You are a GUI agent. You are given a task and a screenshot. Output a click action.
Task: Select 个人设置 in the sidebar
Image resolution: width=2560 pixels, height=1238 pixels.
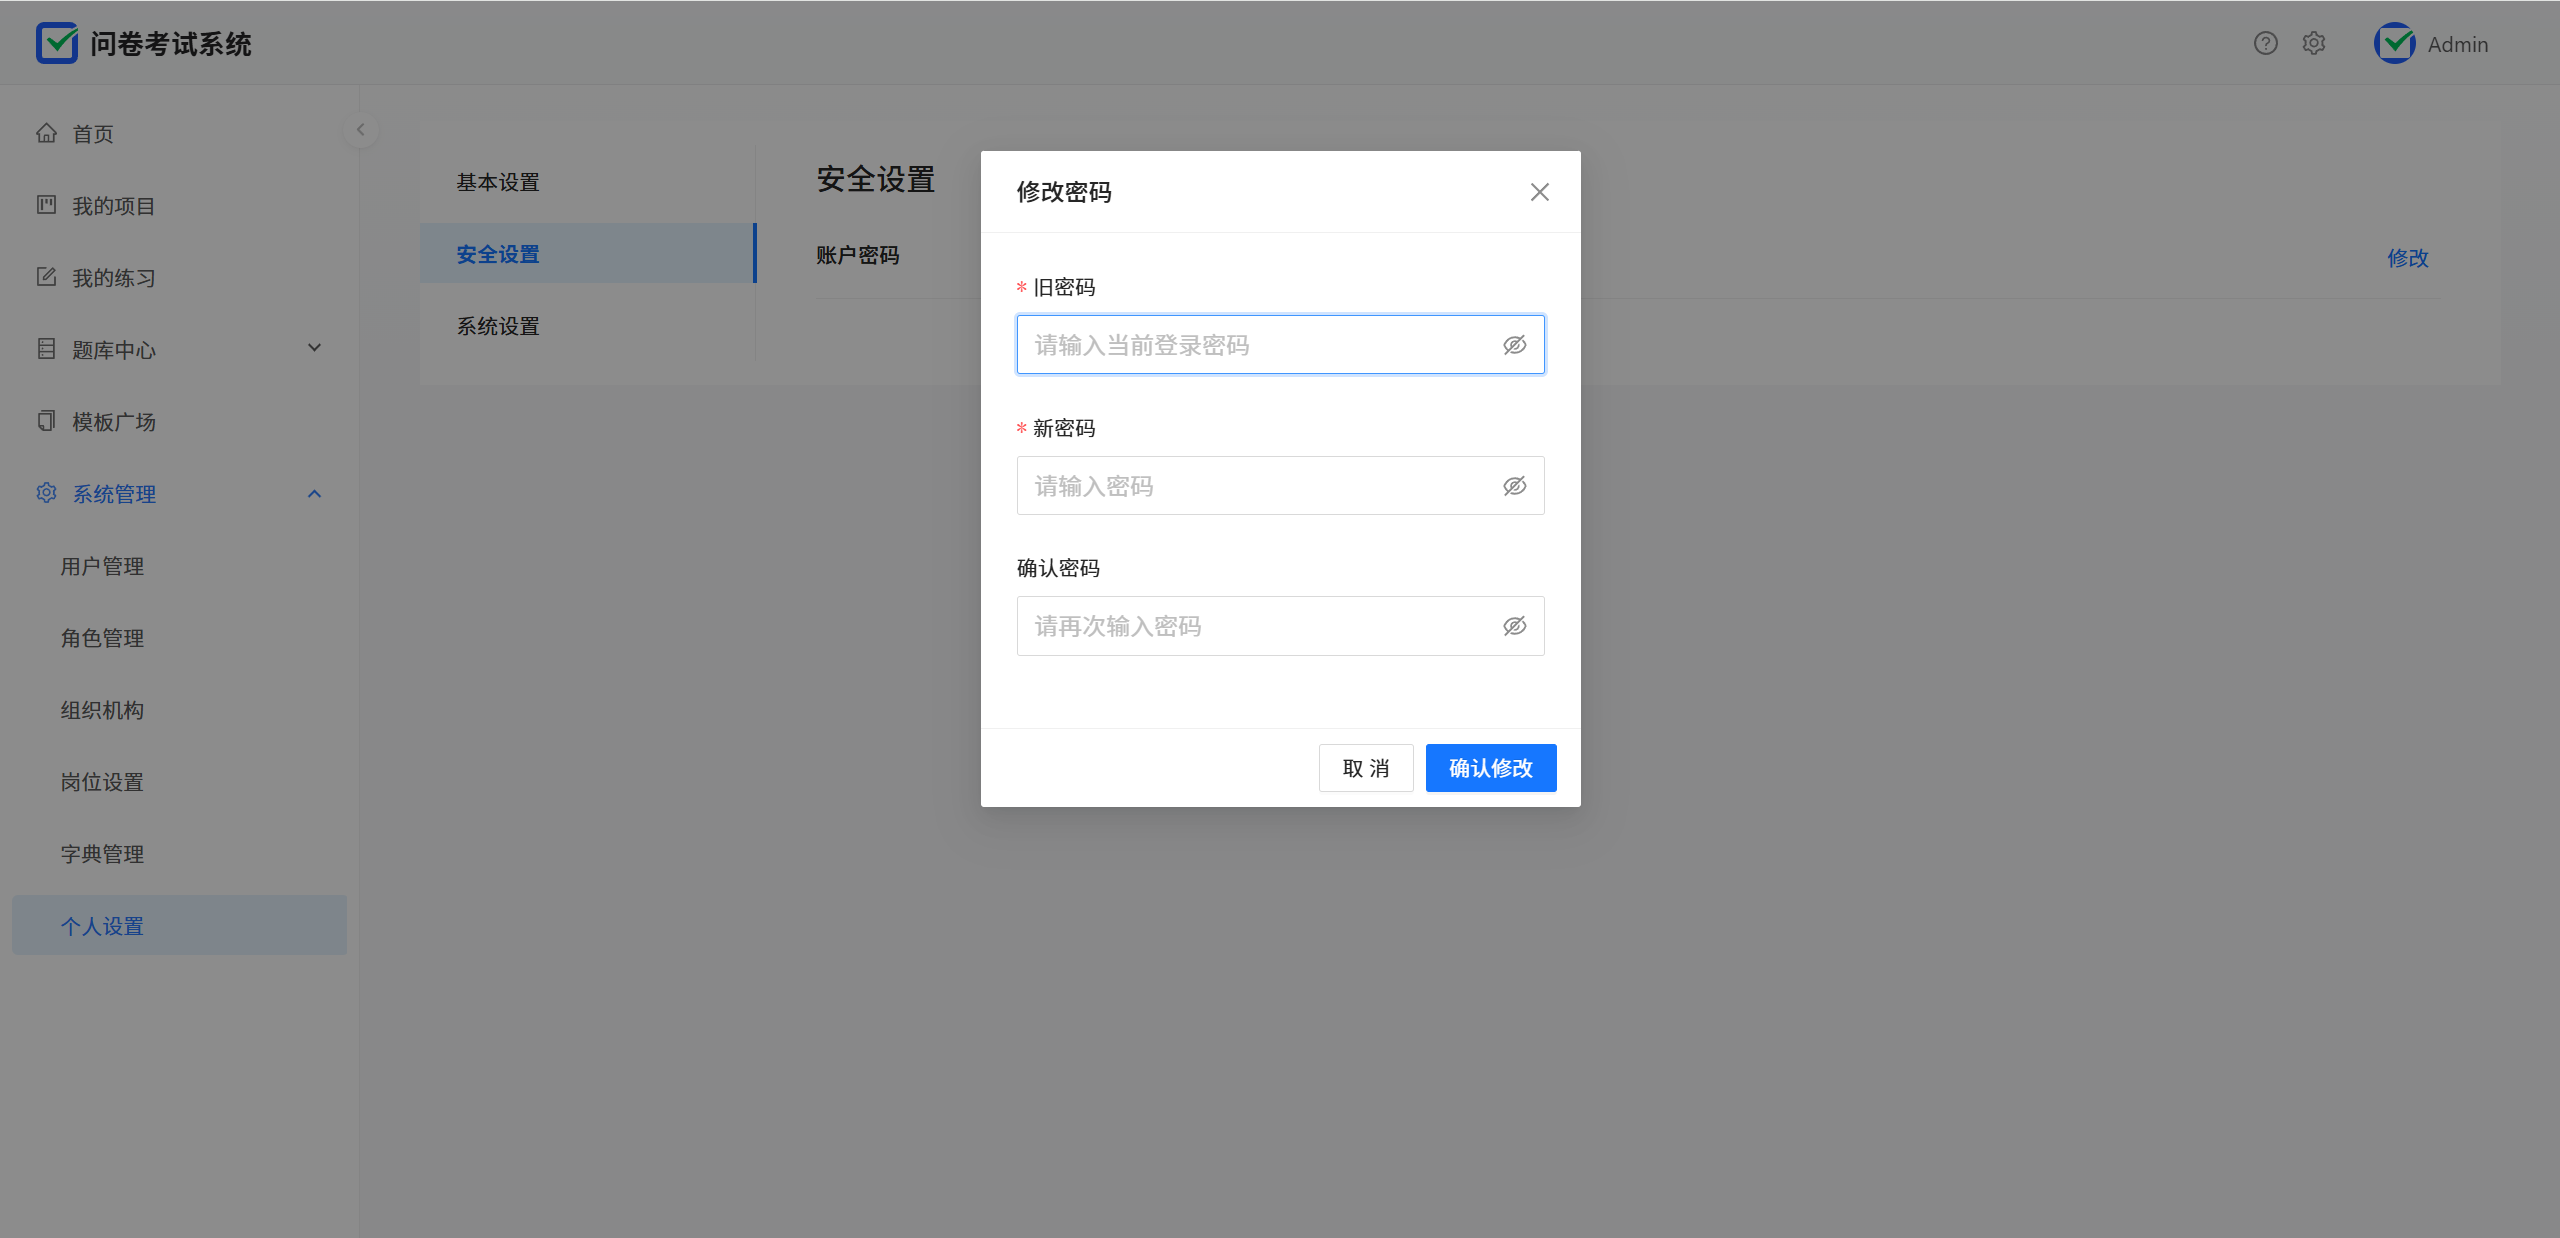[180, 925]
